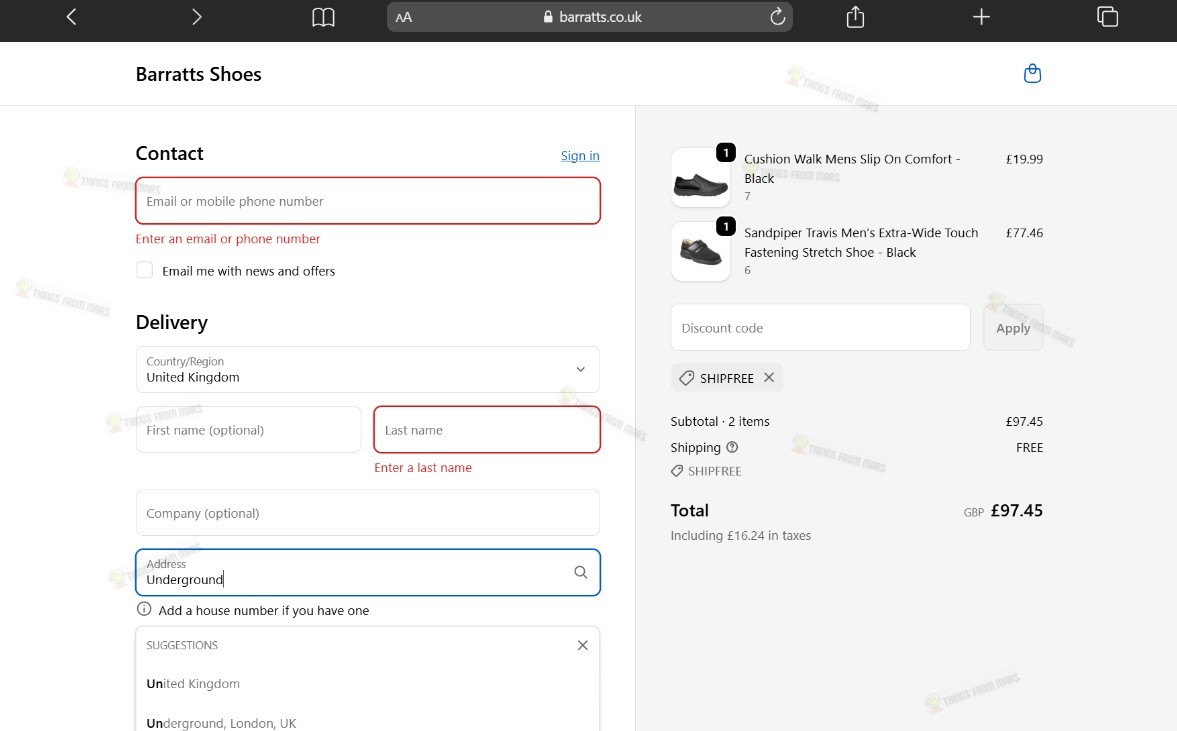This screenshot has height=731, width=1177.
Task: Click the Sandpiper Travis Extra-Wide shoe title
Action: pos(861,242)
